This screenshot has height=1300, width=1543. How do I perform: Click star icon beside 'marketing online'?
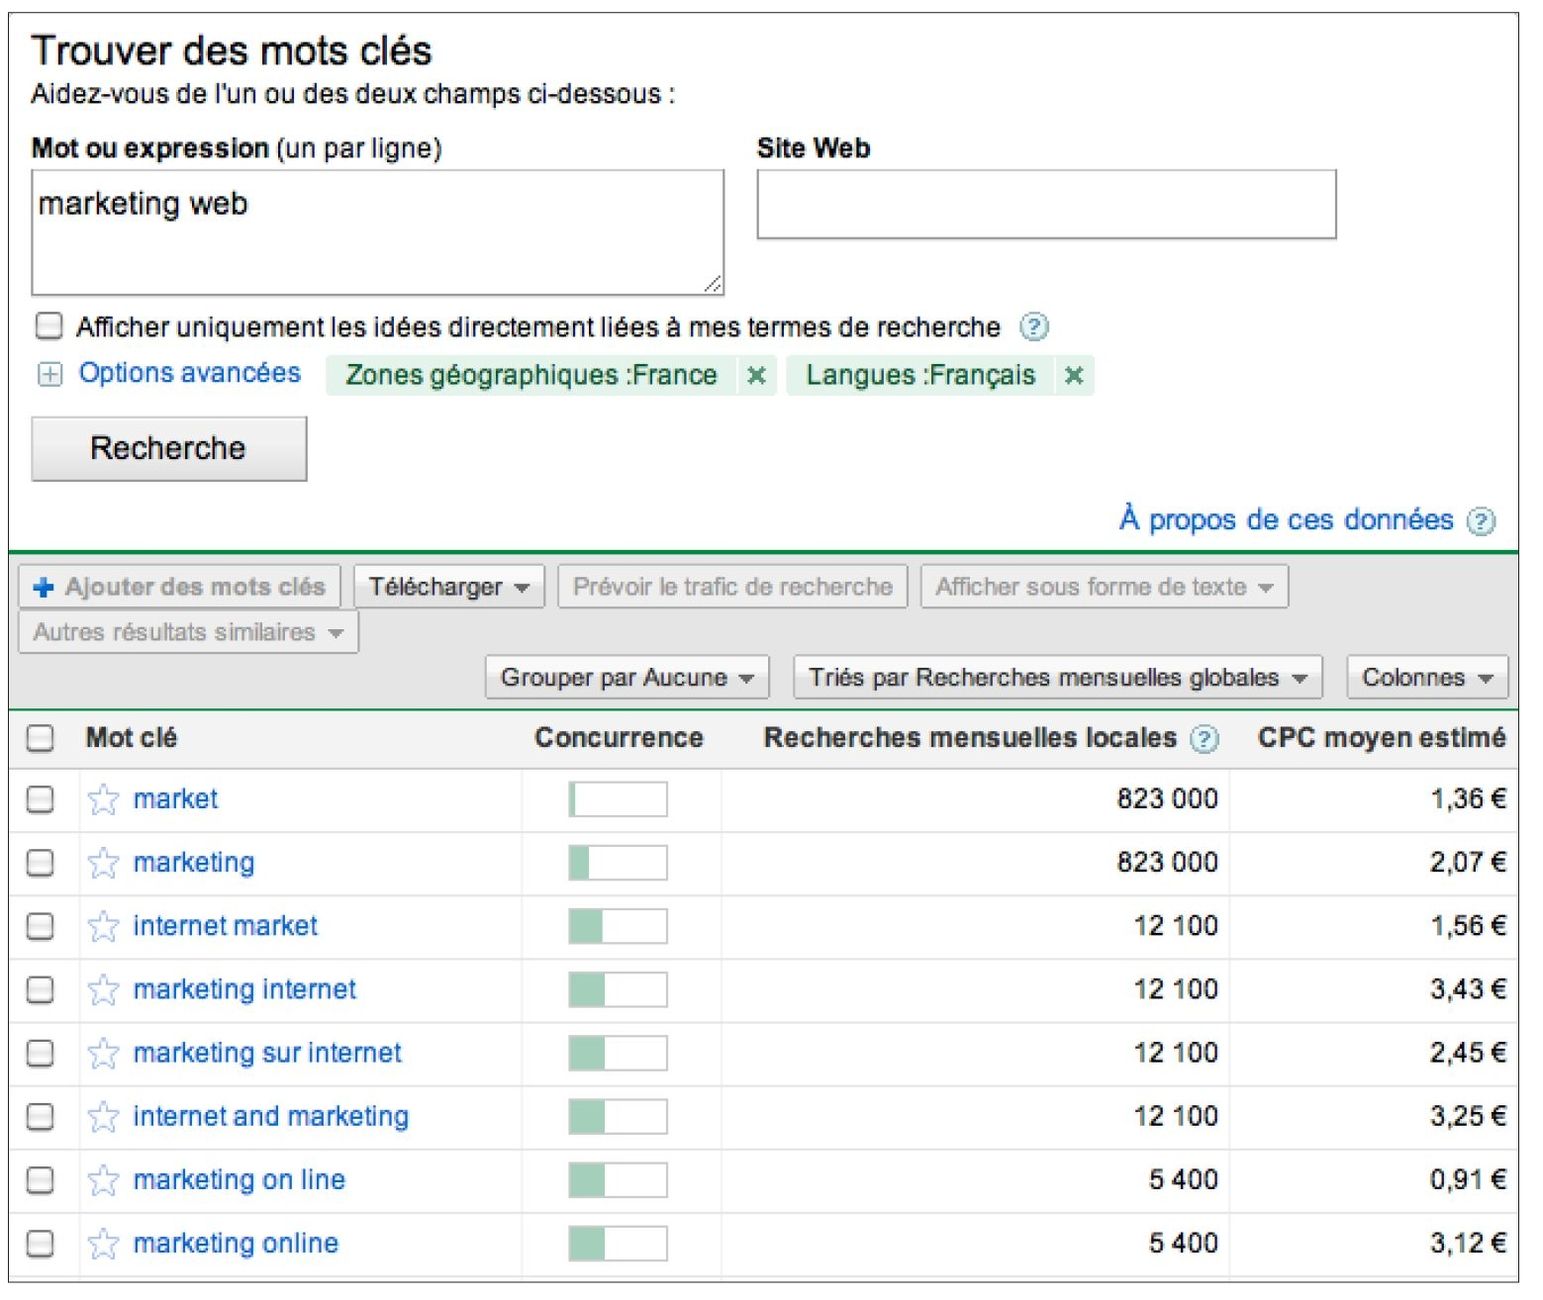[103, 1244]
